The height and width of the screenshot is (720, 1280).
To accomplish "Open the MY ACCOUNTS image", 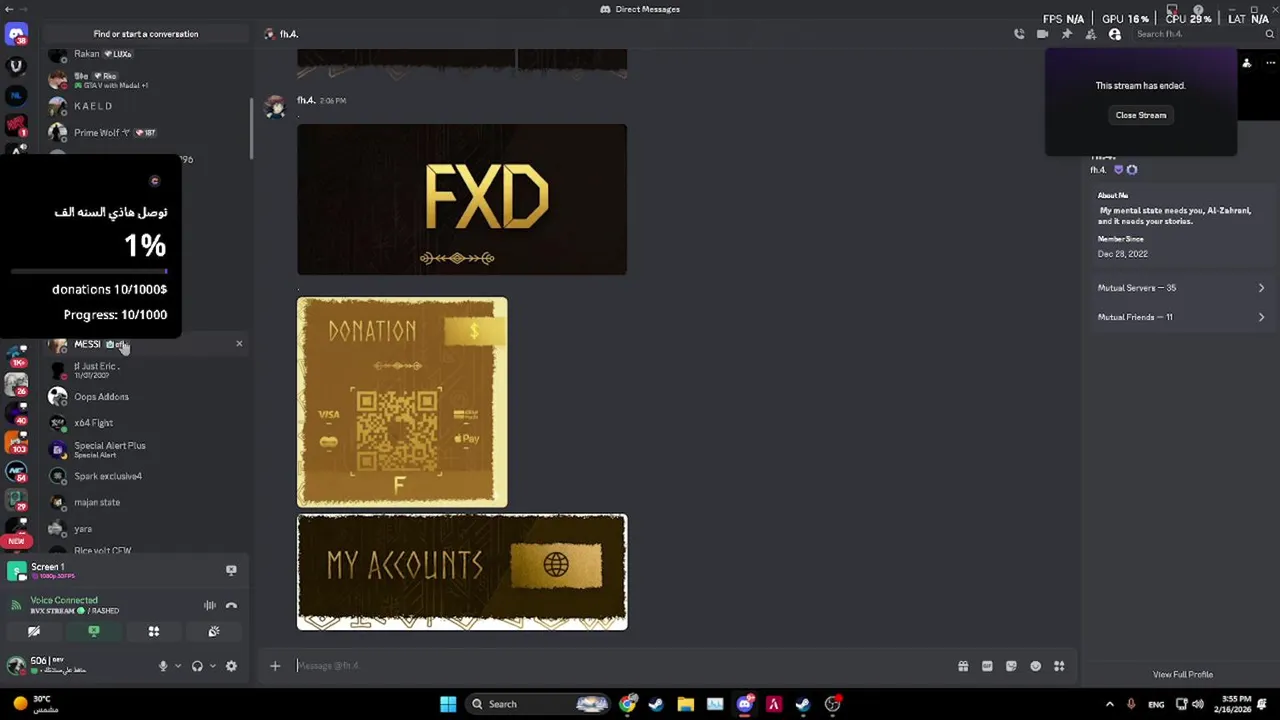I will tap(462, 572).
